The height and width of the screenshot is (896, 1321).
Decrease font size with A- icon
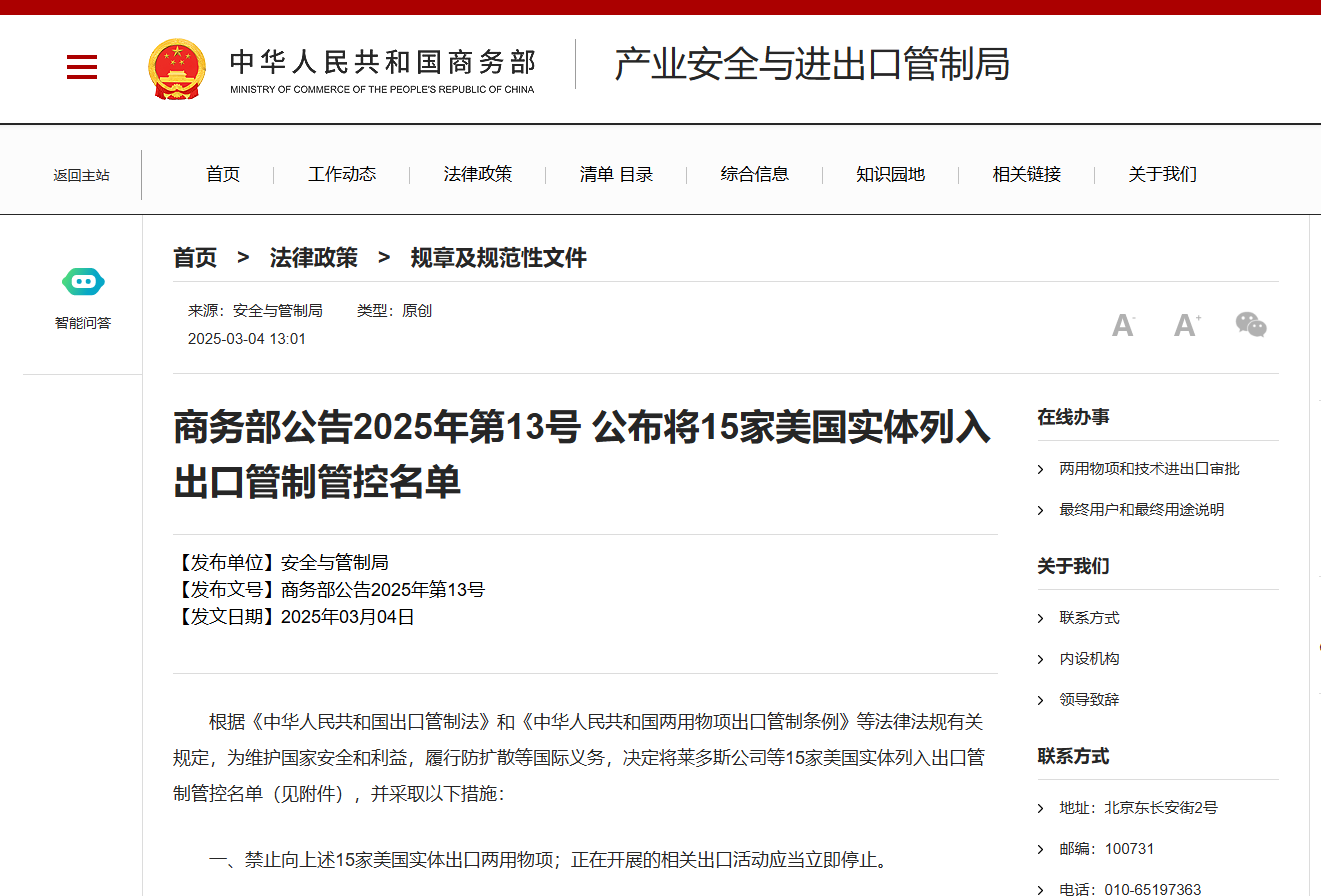coord(1123,325)
